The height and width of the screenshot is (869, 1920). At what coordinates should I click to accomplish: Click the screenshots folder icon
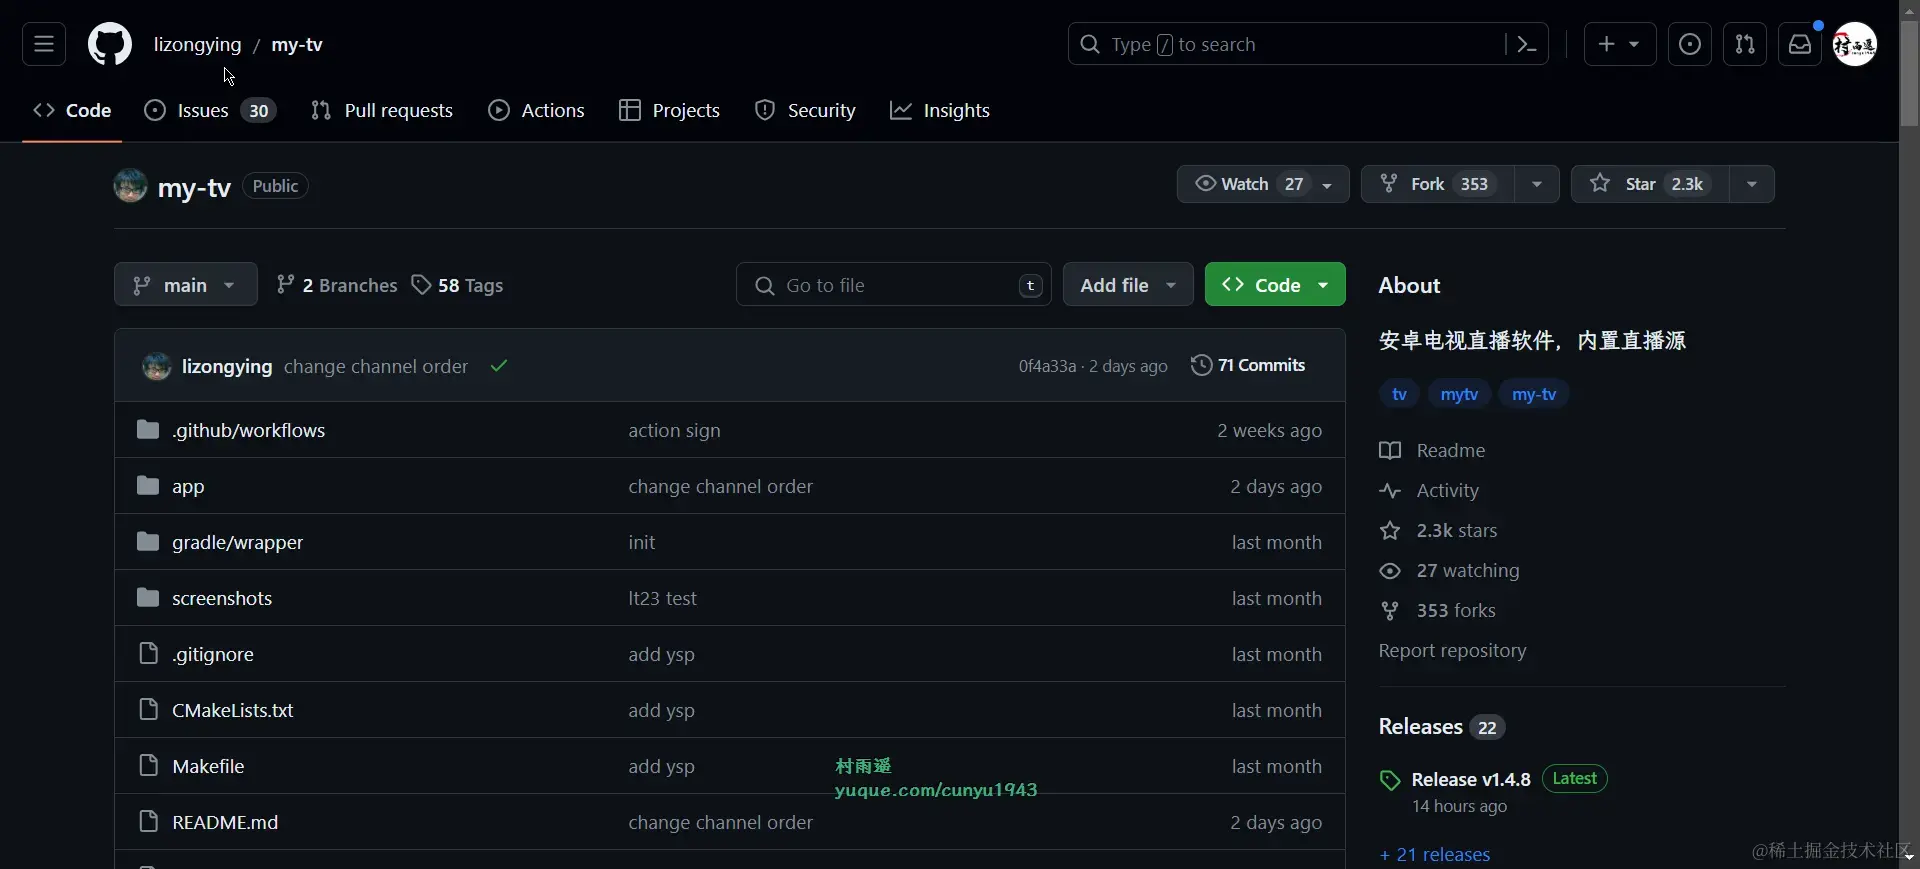point(148,597)
